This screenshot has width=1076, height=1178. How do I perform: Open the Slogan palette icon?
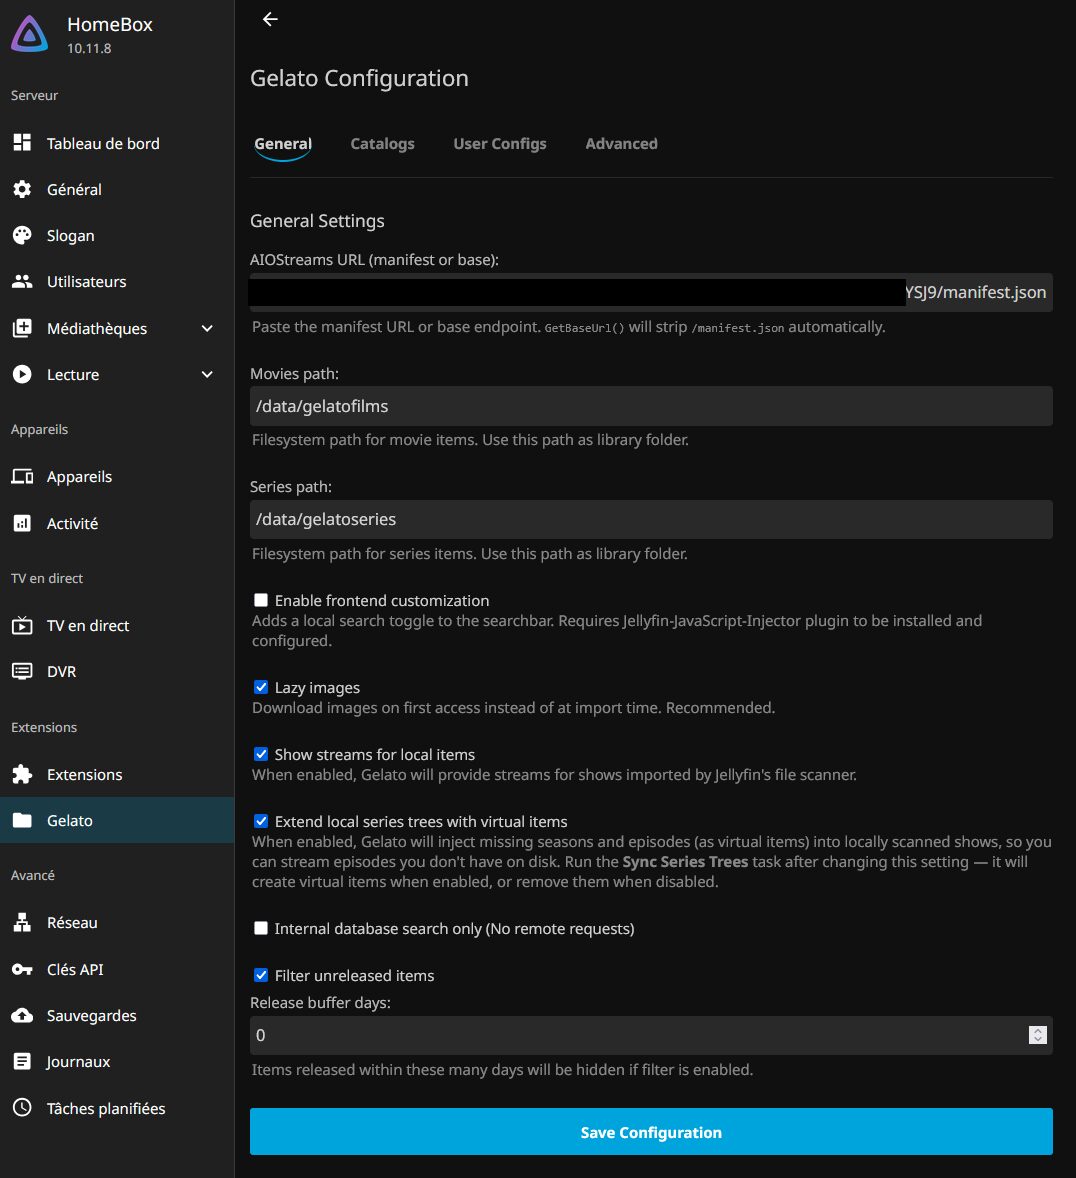coord(23,235)
